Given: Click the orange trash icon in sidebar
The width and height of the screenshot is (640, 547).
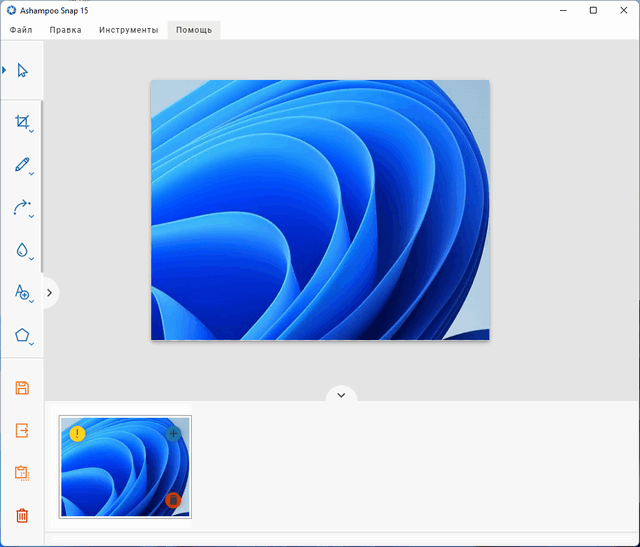Looking at the screenshot, I should point(22,516).
